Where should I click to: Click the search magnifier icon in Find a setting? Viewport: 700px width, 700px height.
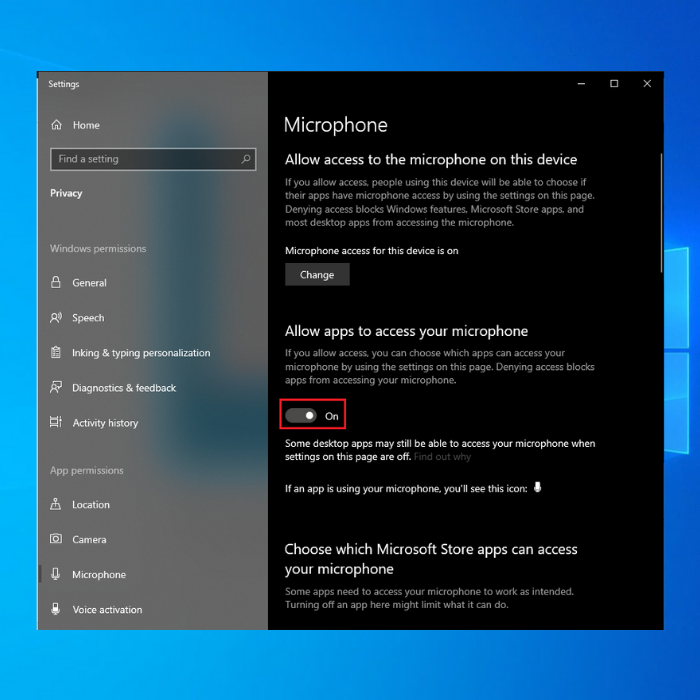click(x=246, y=159)
